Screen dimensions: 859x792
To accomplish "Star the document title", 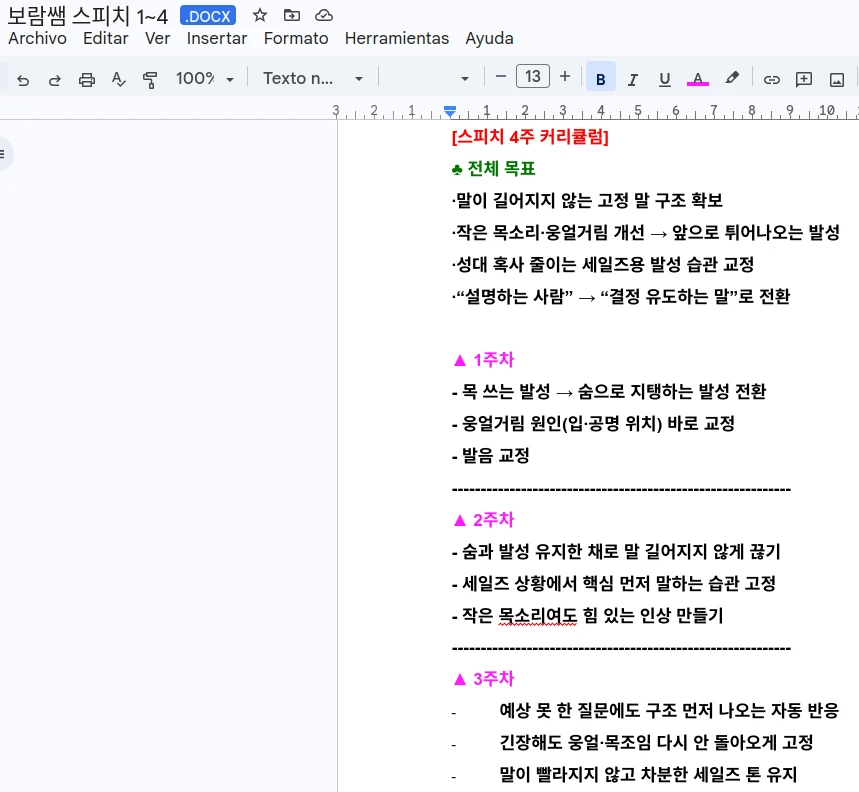I will (x=260, y=15).
